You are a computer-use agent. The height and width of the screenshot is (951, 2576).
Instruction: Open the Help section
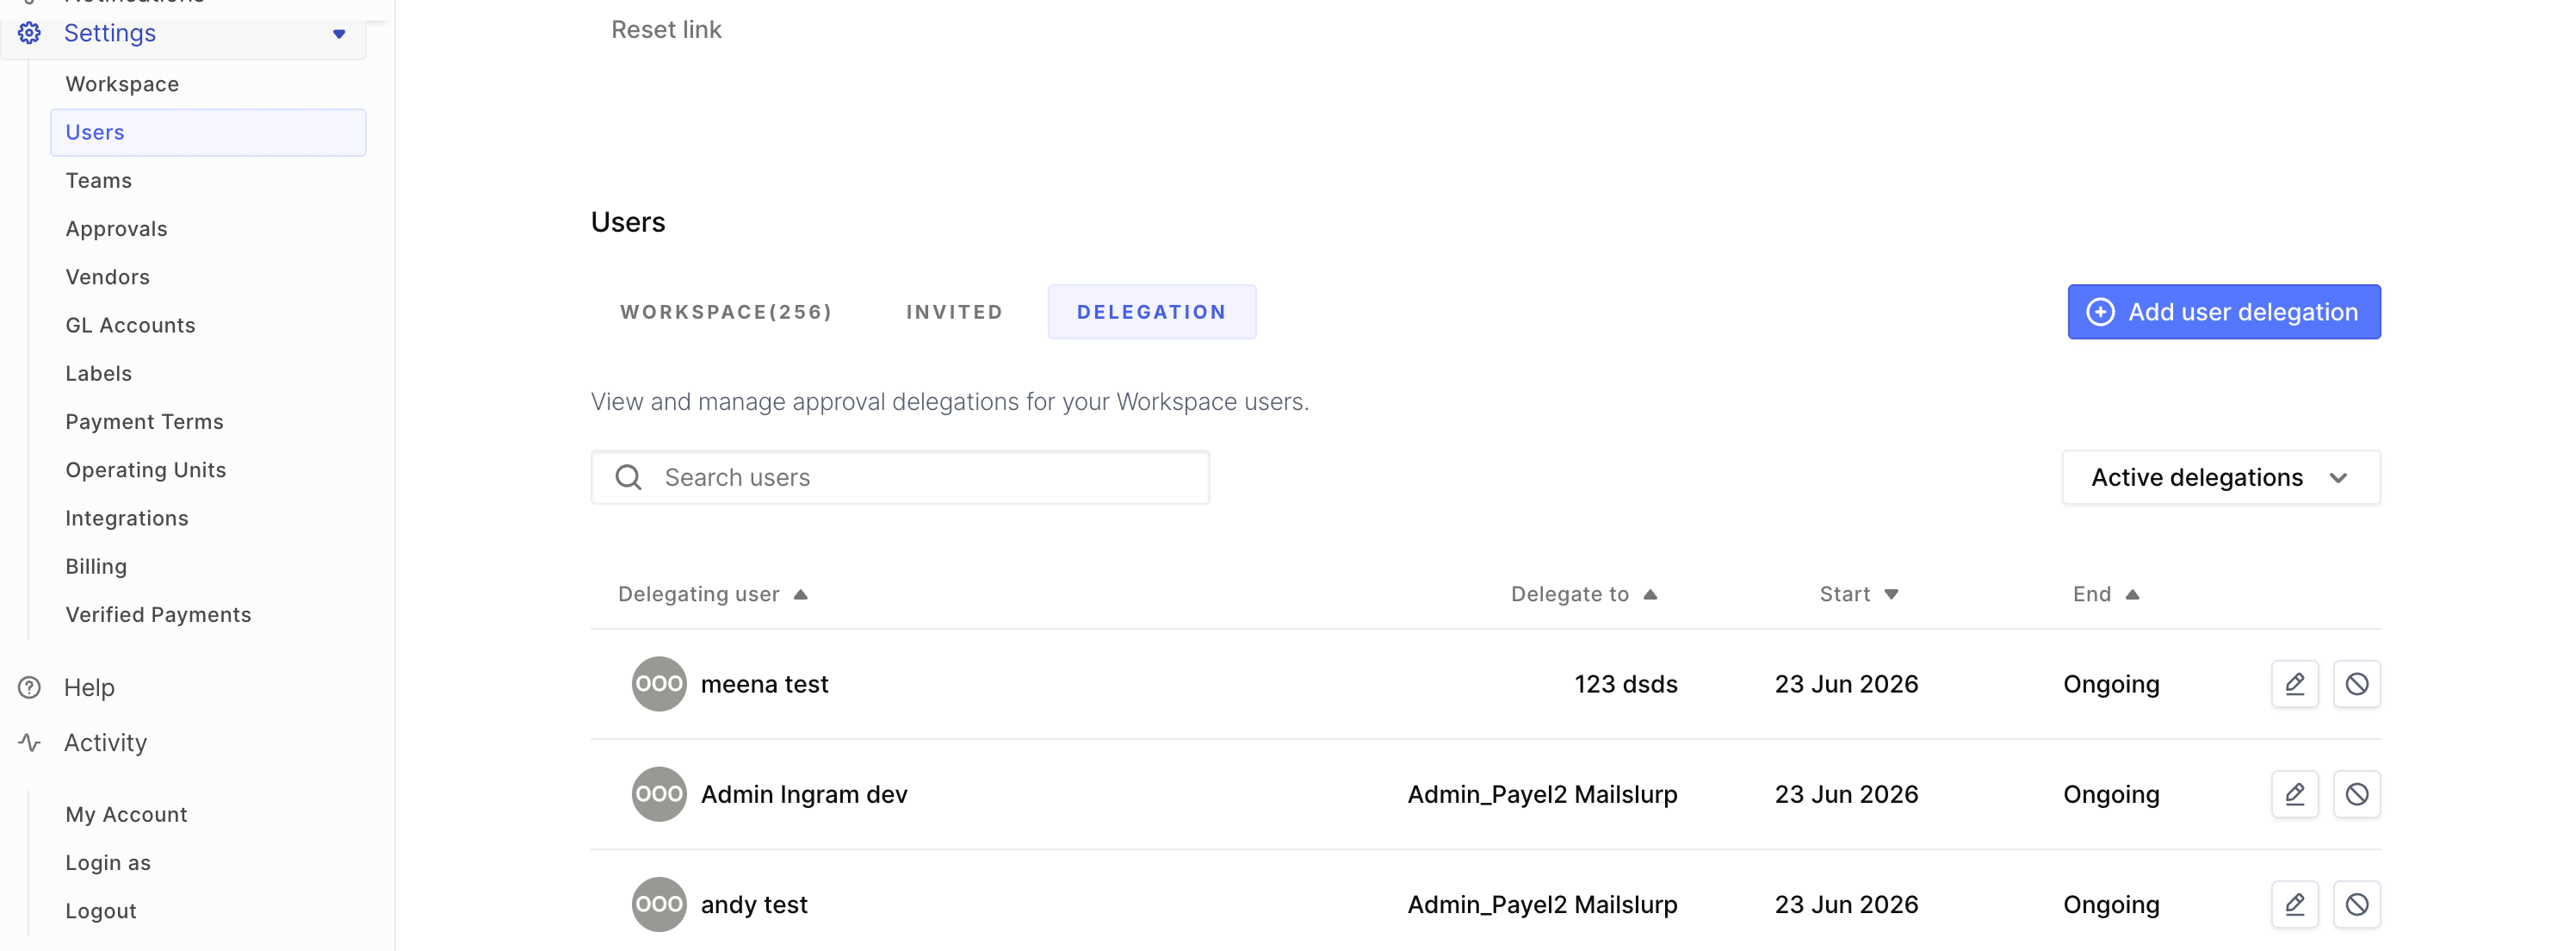[x=89, y=688]
